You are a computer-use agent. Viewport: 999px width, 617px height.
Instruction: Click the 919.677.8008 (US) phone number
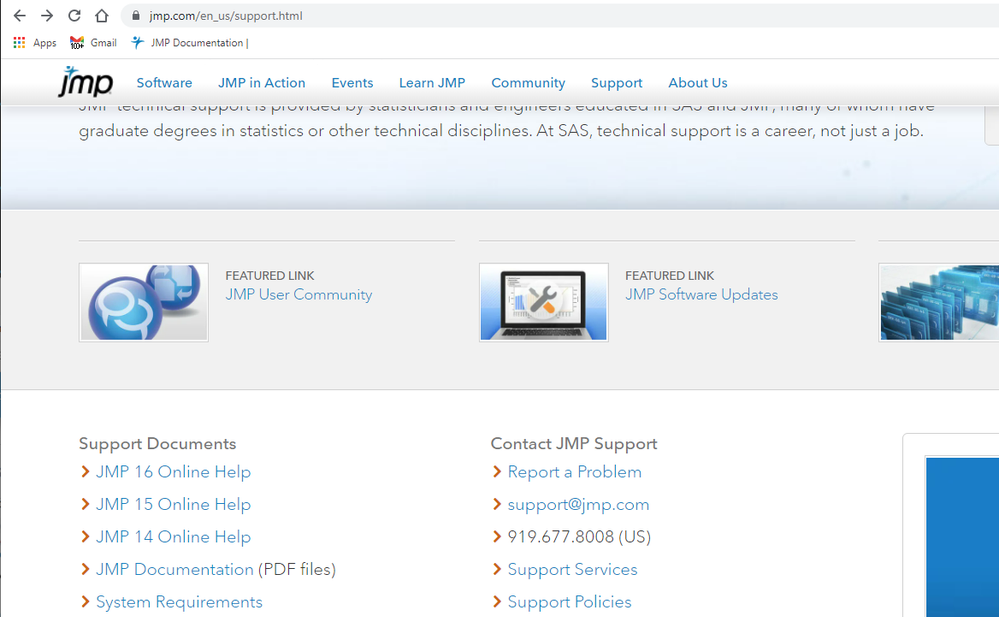tap(579, 537)
